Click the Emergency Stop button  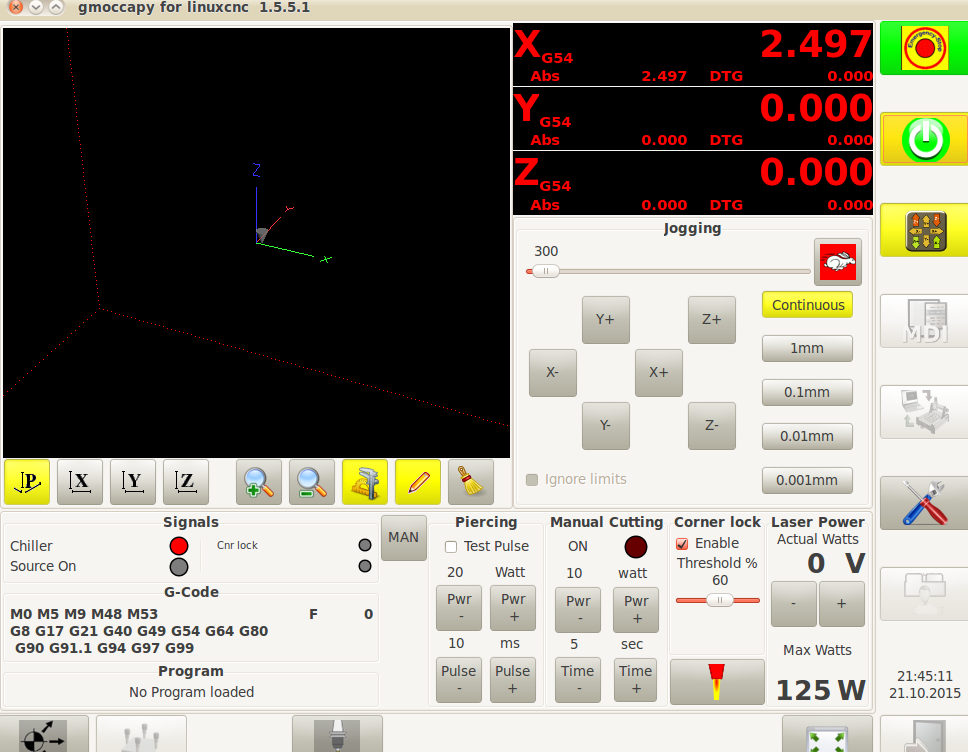tap(924, 48)
